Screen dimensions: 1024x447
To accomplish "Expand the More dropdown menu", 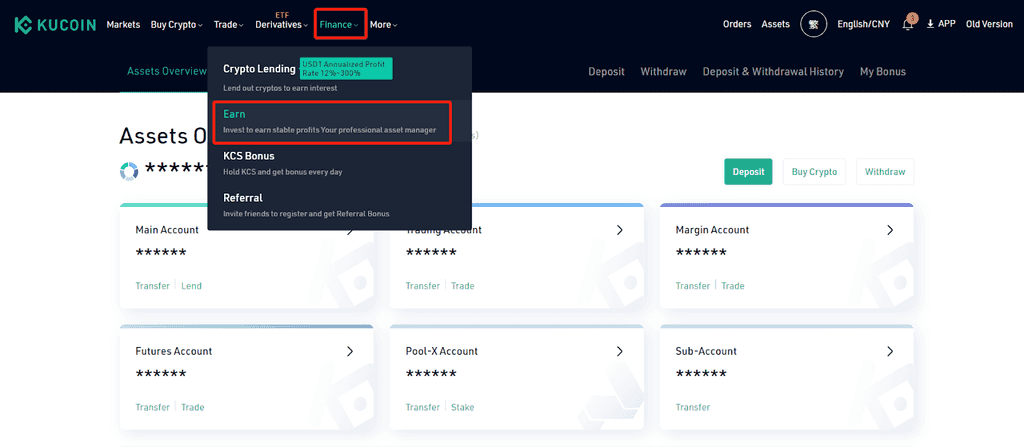I will point(383,25).
